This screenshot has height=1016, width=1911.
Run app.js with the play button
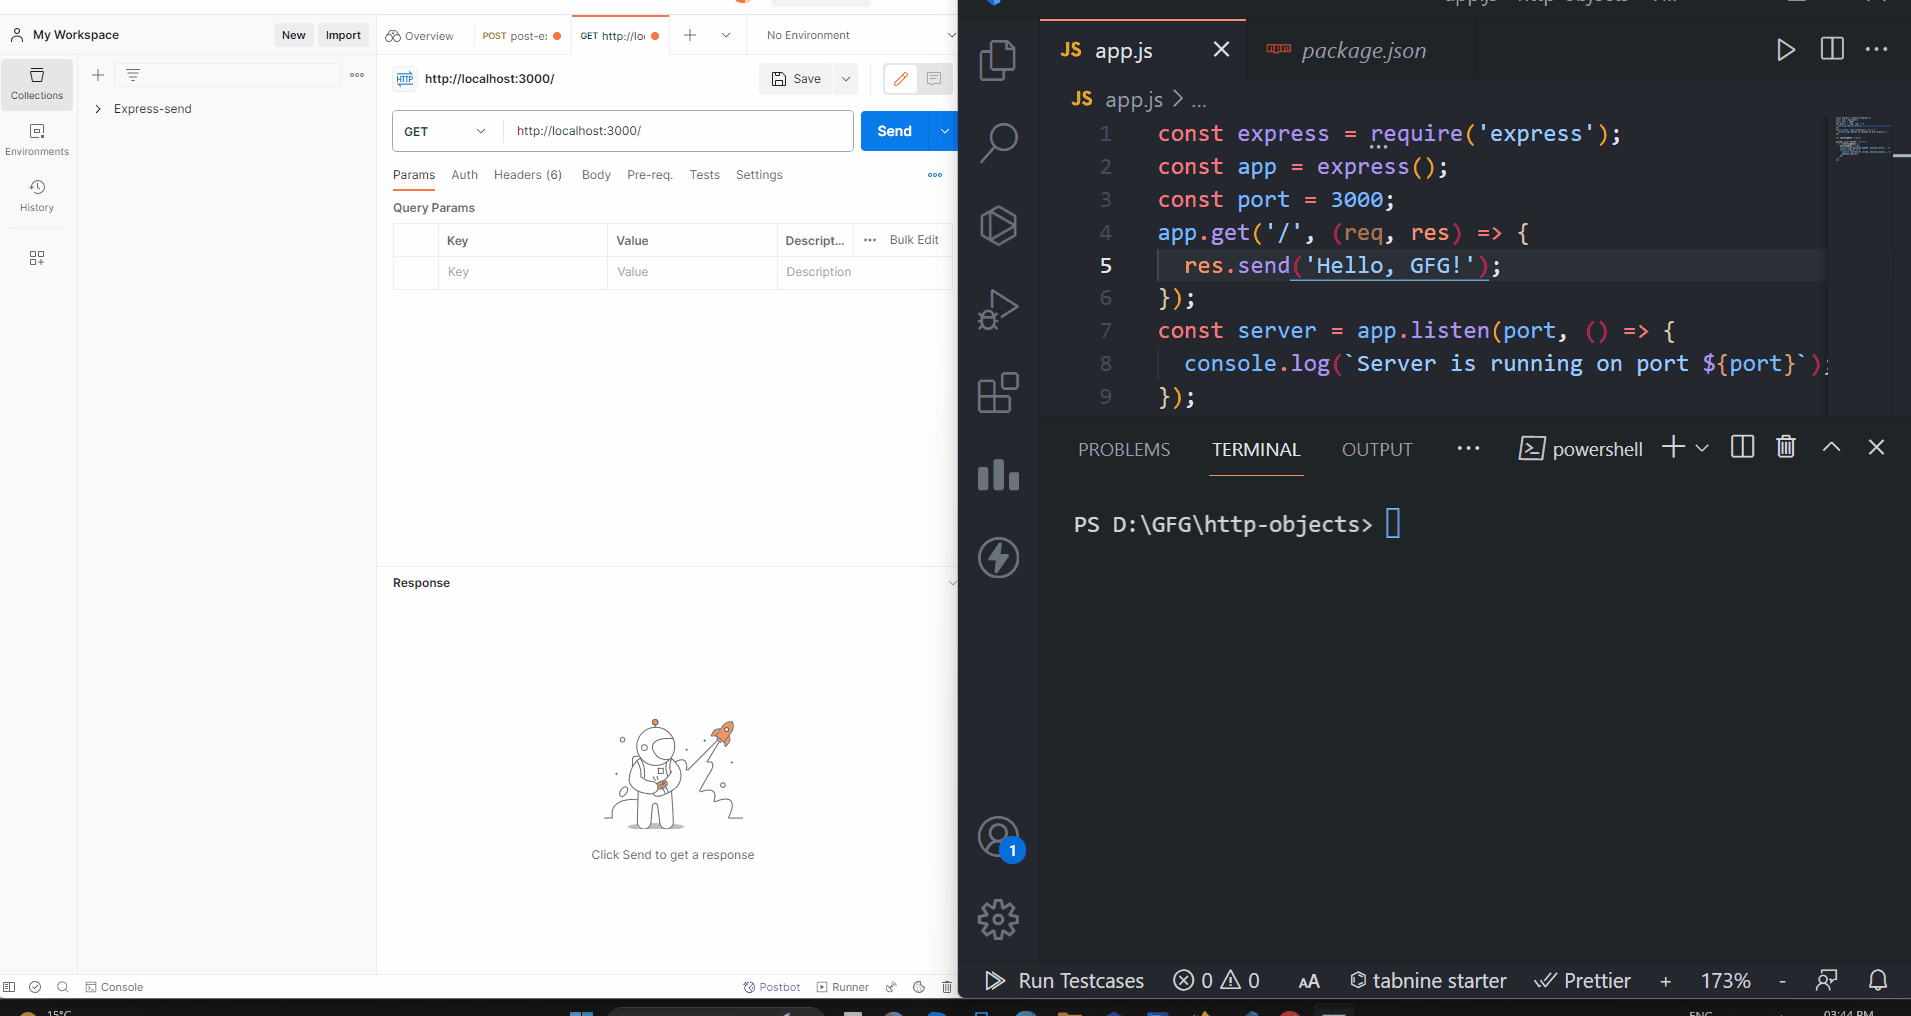[x=1786, y=49]
